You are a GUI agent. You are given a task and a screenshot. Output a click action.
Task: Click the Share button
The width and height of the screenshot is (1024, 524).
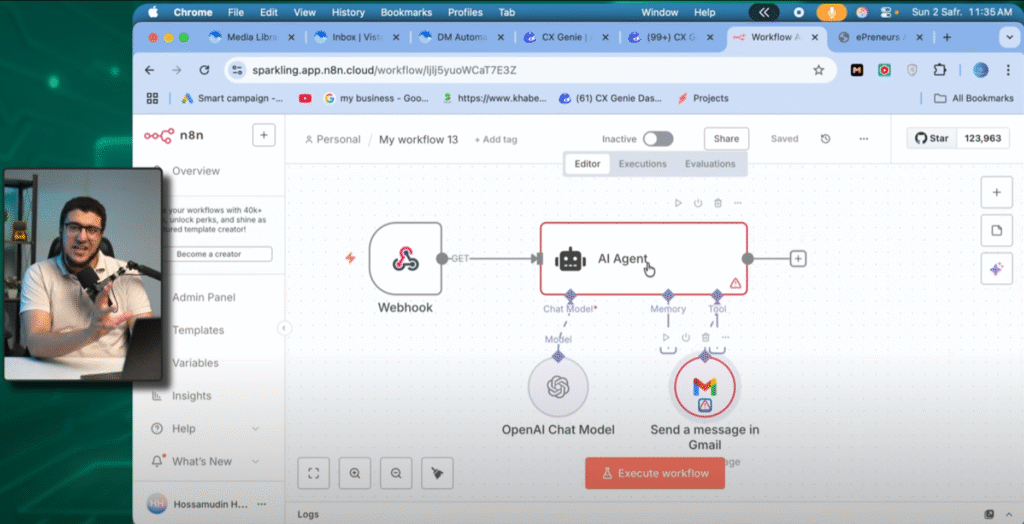(726, 139)
